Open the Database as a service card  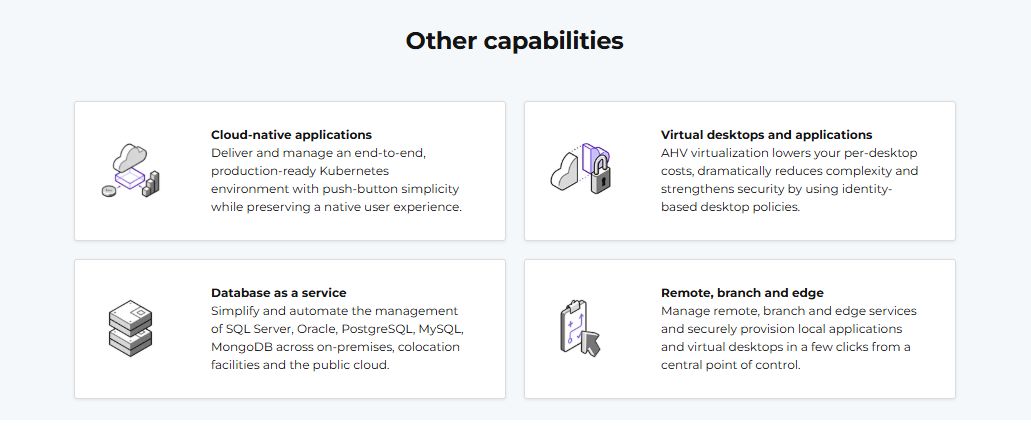pos(289,383)
